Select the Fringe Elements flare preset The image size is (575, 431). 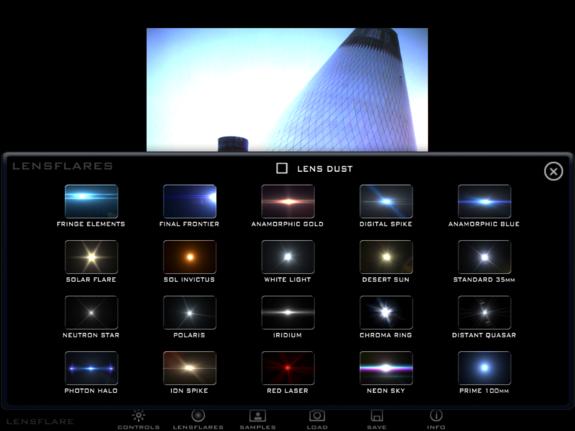coord(91,201)
